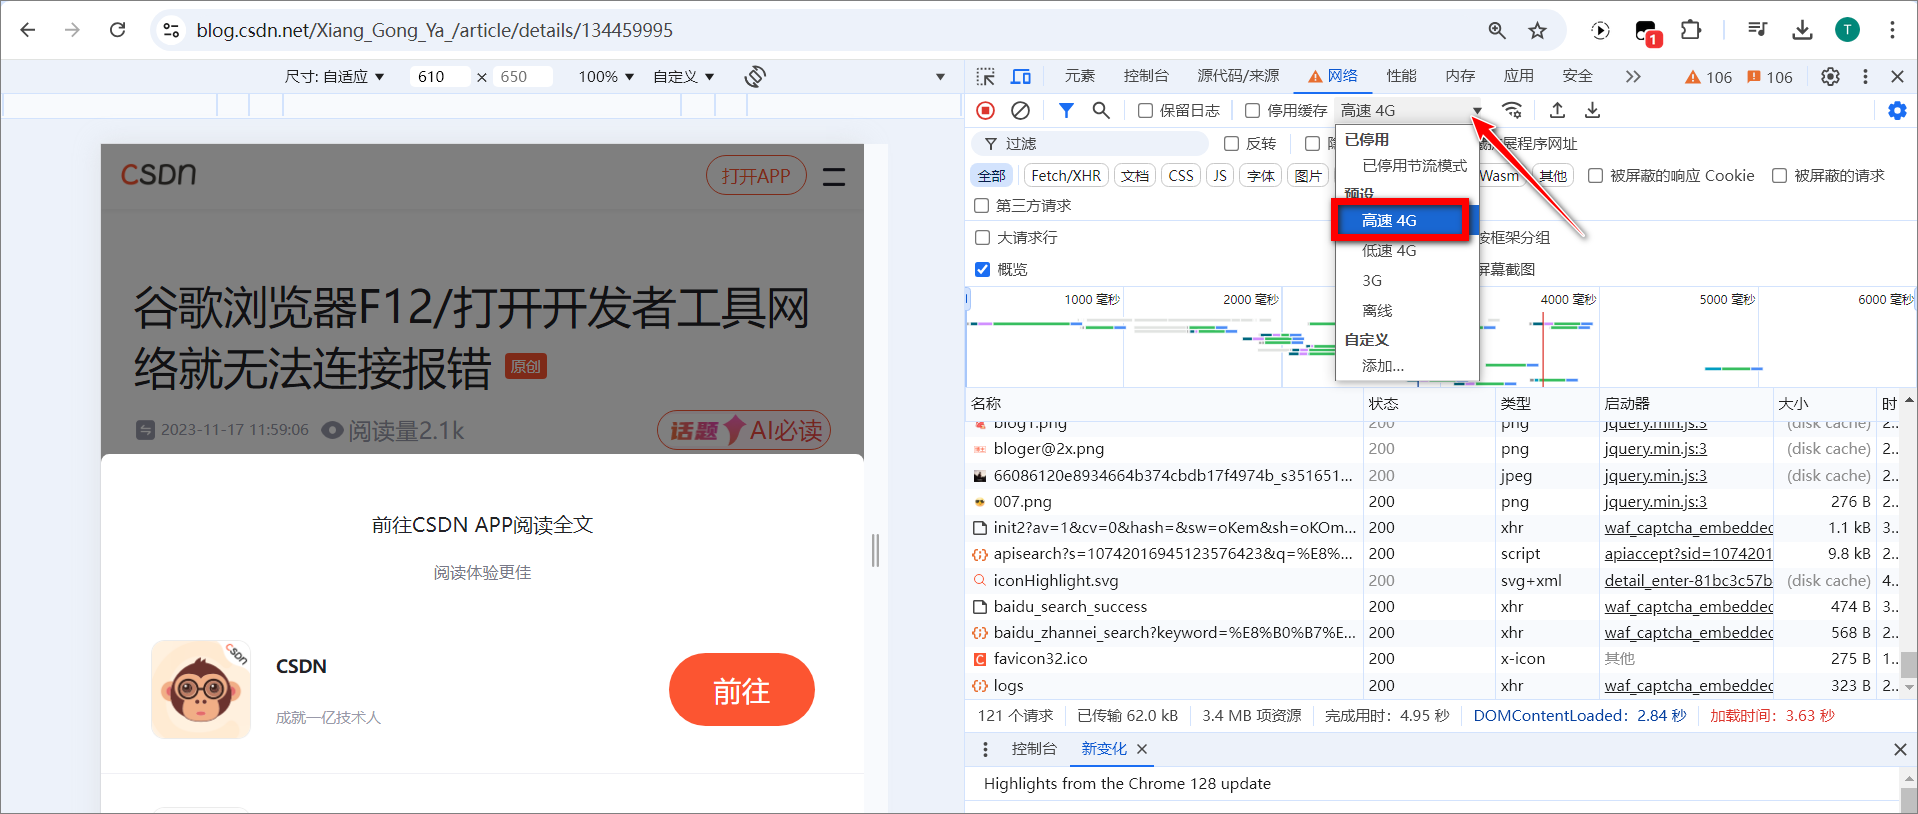Click the DevTools customize three-dot menu
The width and height of the screenshot is (1918, 814).
coord(1865,76)
